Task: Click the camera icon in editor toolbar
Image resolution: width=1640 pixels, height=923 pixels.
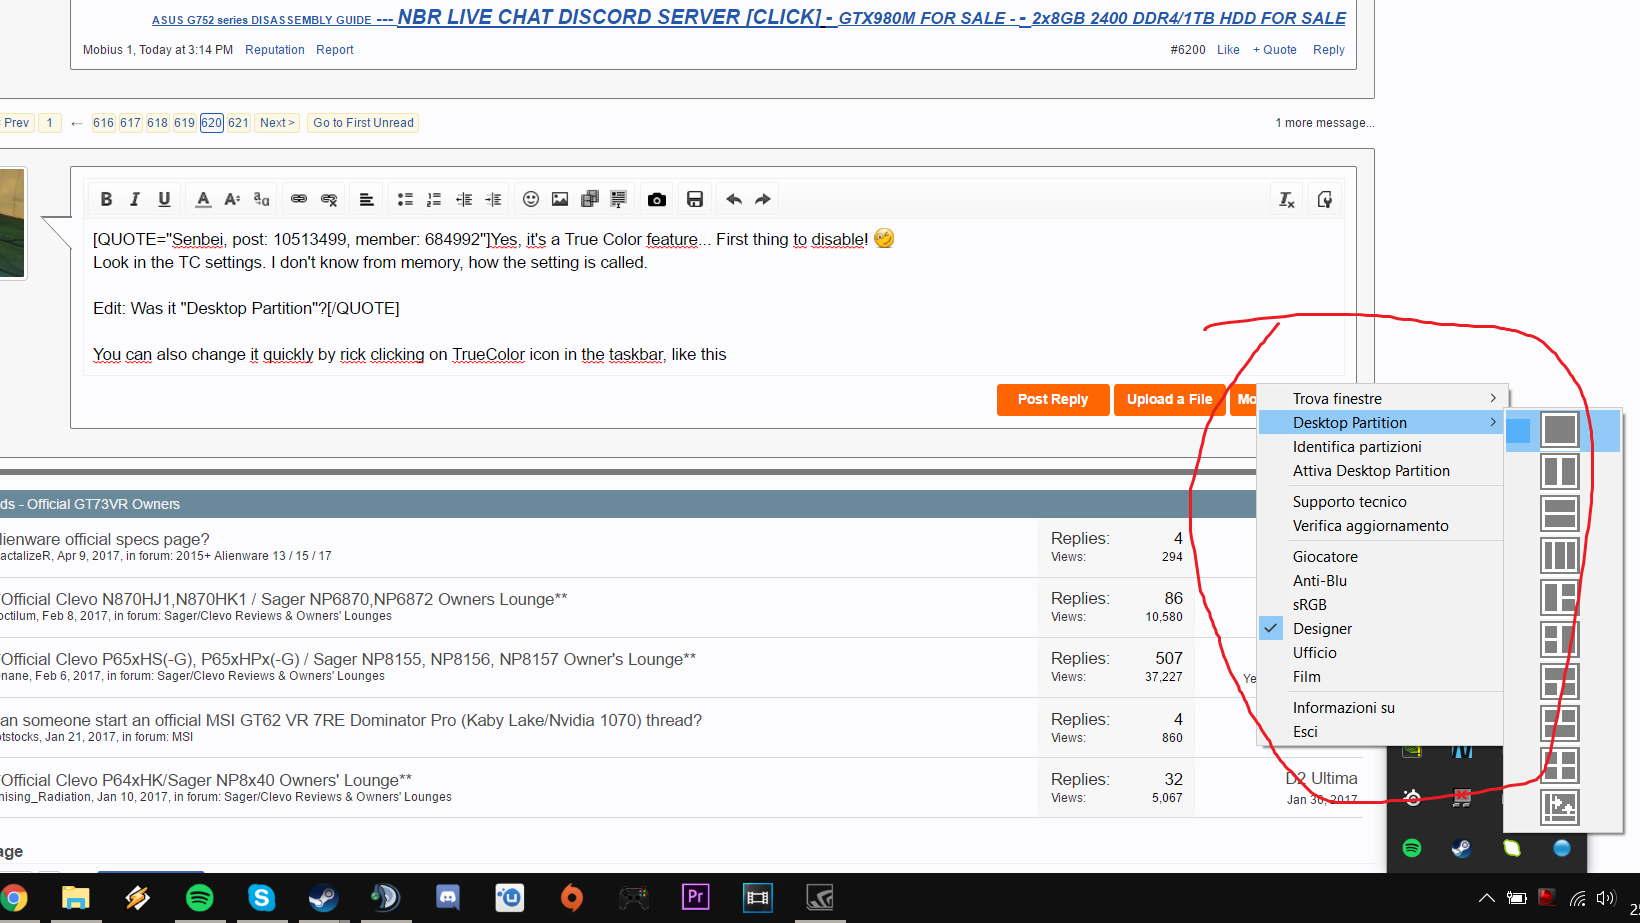Action: click(657, 199)
